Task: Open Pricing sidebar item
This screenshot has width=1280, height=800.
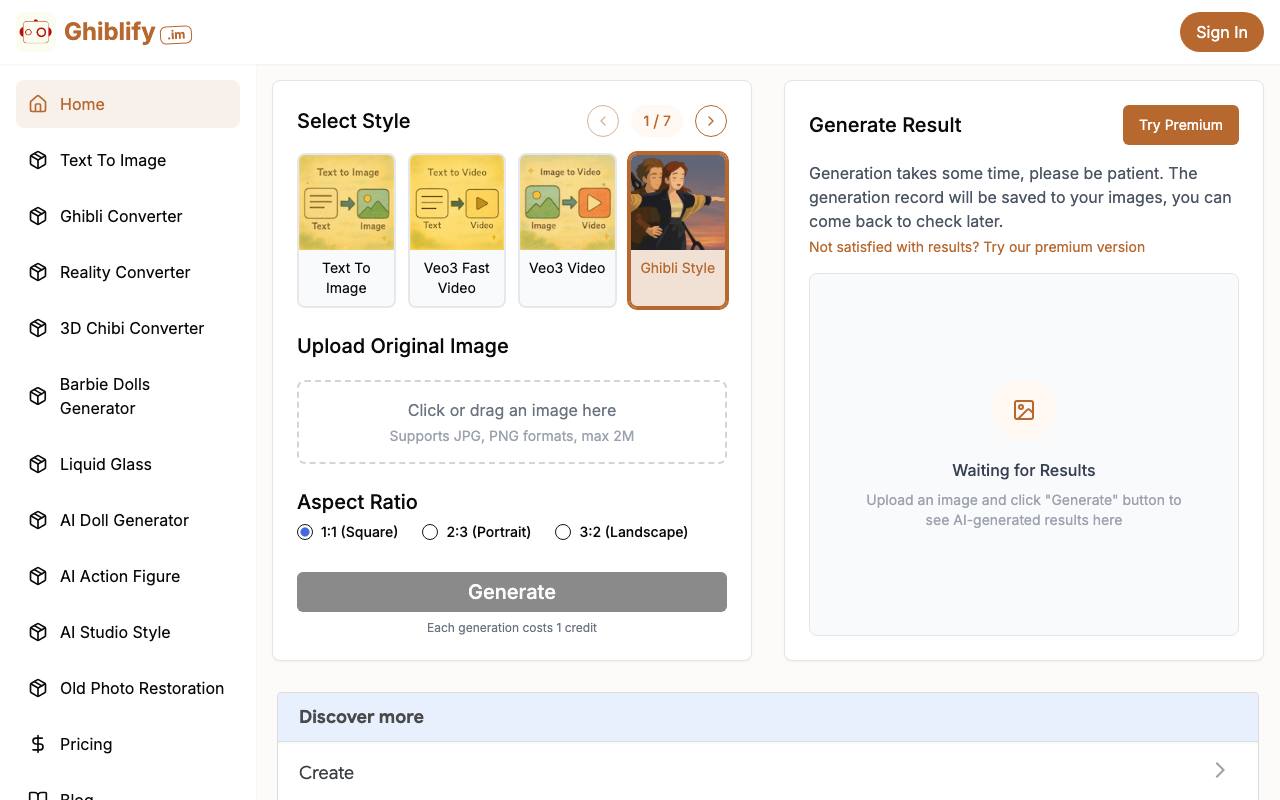Action: 128,744
